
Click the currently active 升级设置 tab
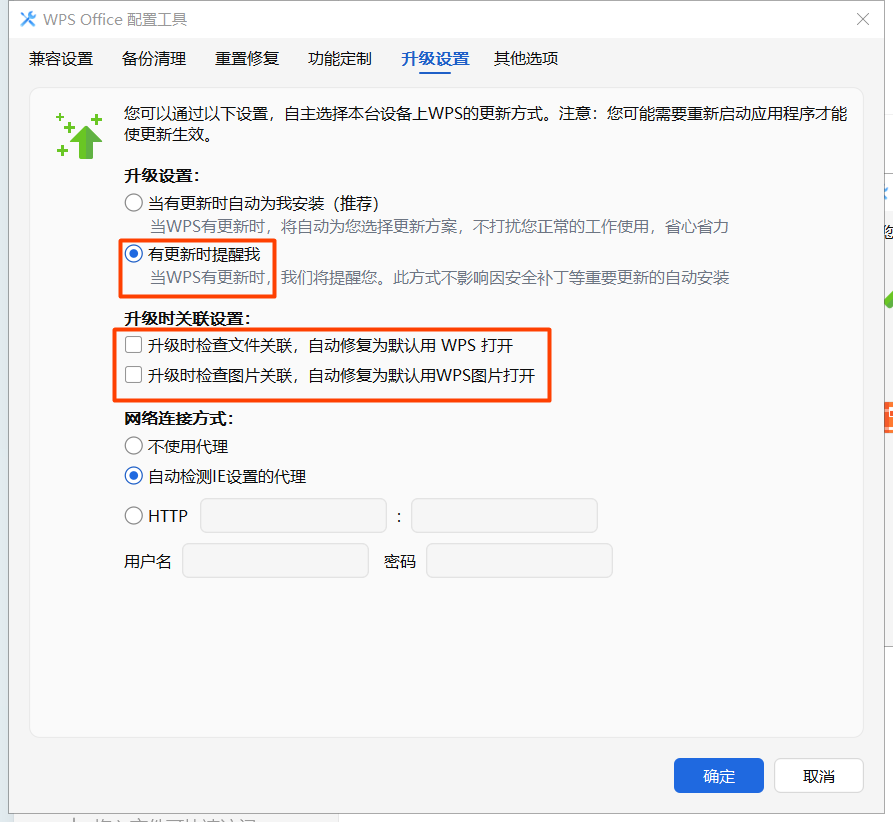433,59
